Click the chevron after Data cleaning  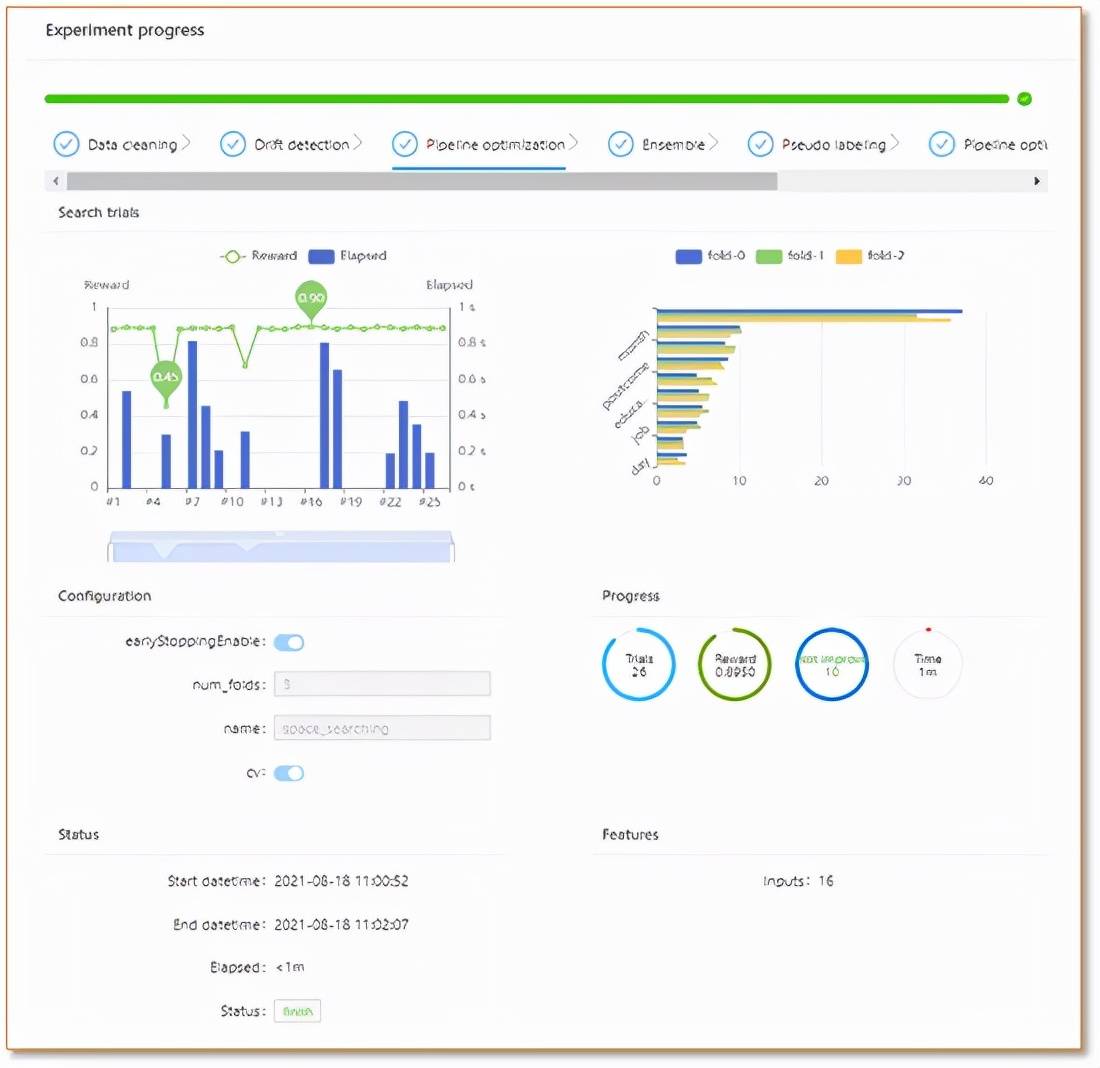pyautogui.click(x=186, y=144)
